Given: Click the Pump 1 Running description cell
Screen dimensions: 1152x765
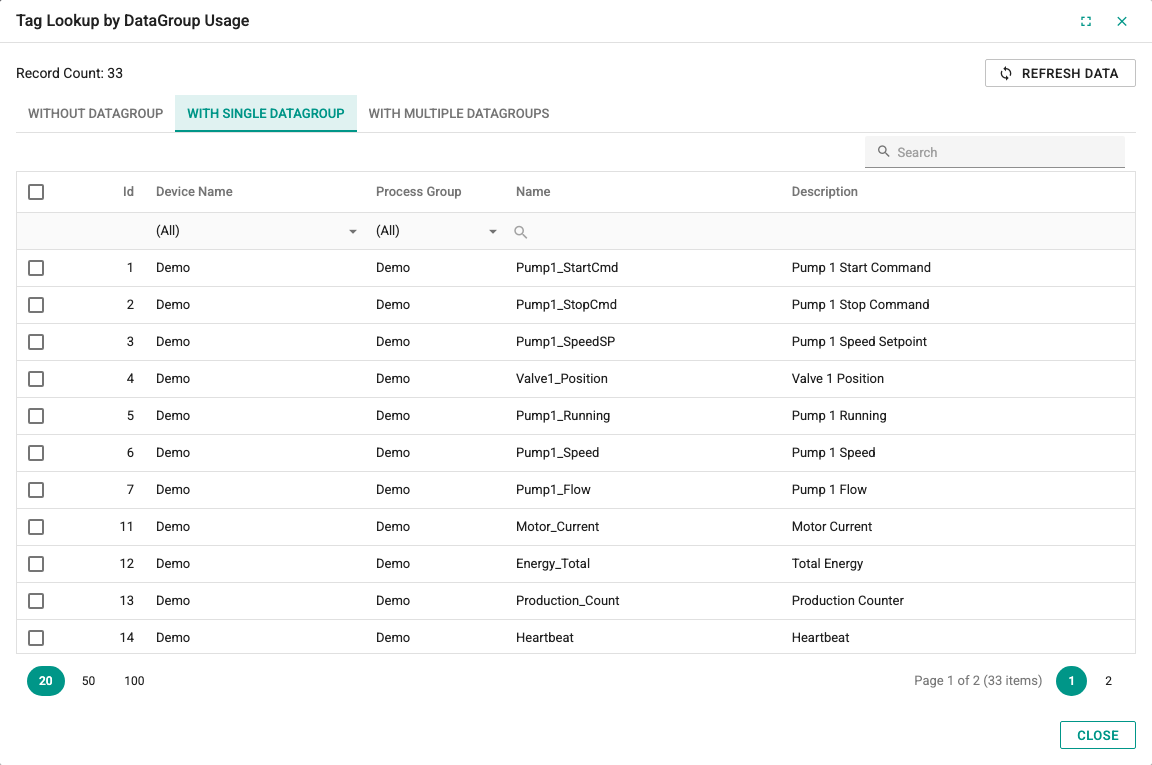Looking at the screenshot, I should (x=839, y=415).
